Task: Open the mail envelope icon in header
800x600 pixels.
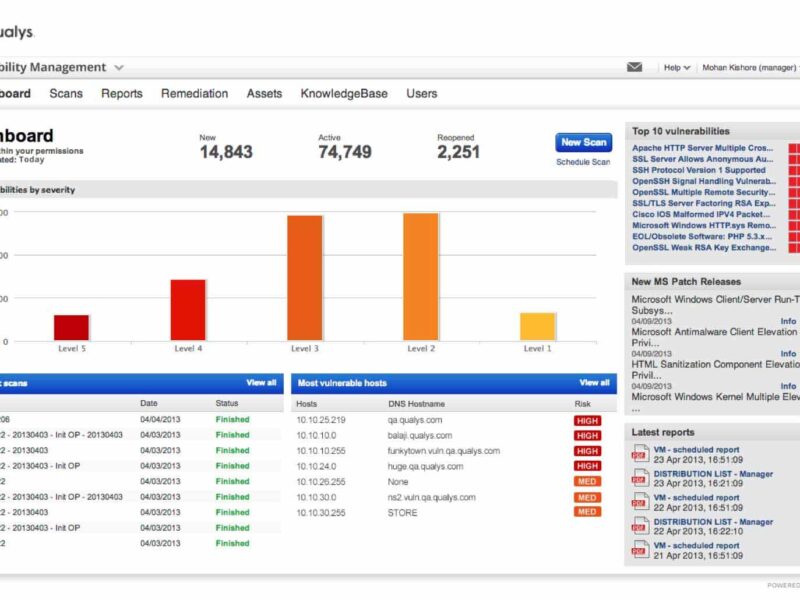Action: 634,67
